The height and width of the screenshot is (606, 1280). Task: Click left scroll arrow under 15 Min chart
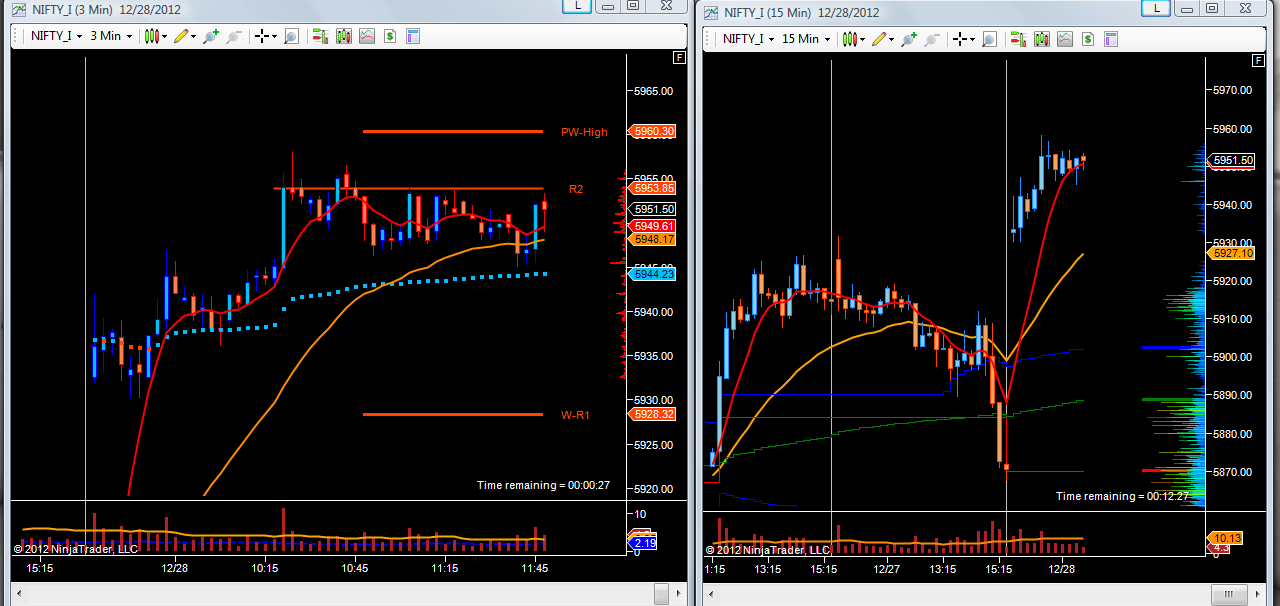(x=709, y=596)
